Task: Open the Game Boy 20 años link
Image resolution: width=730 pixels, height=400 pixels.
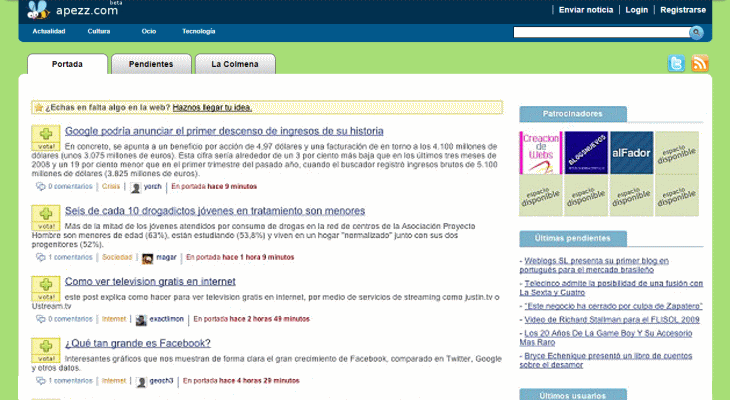Action: point(606,338)
